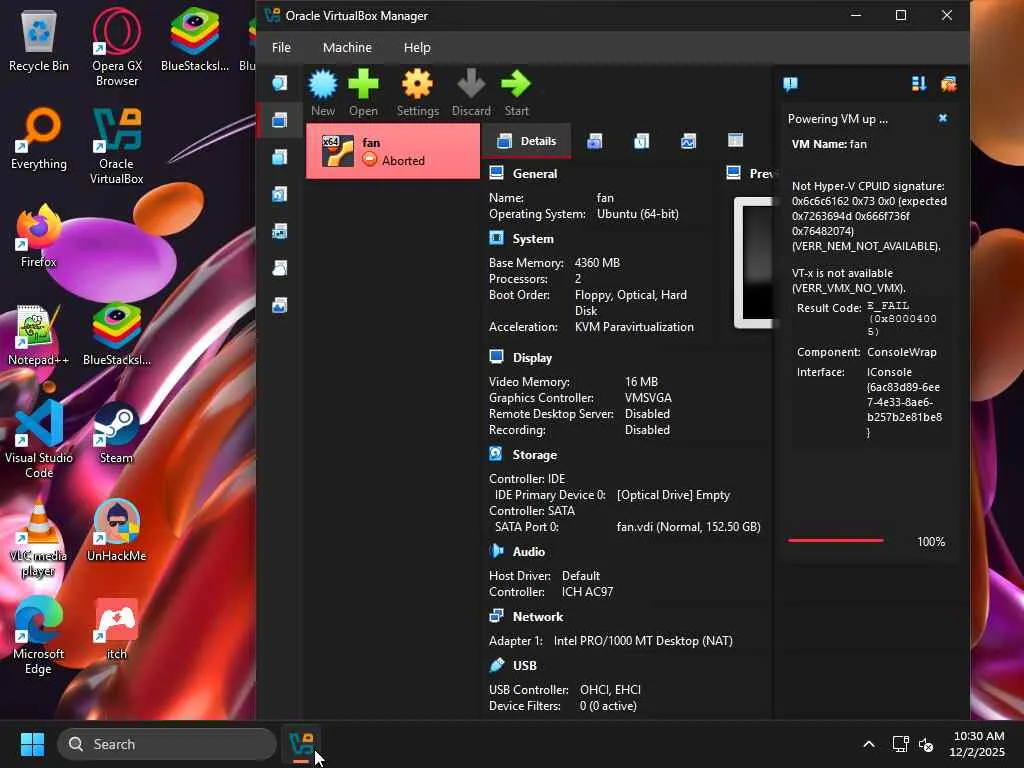Click the USB section header link

pos(524,665)
